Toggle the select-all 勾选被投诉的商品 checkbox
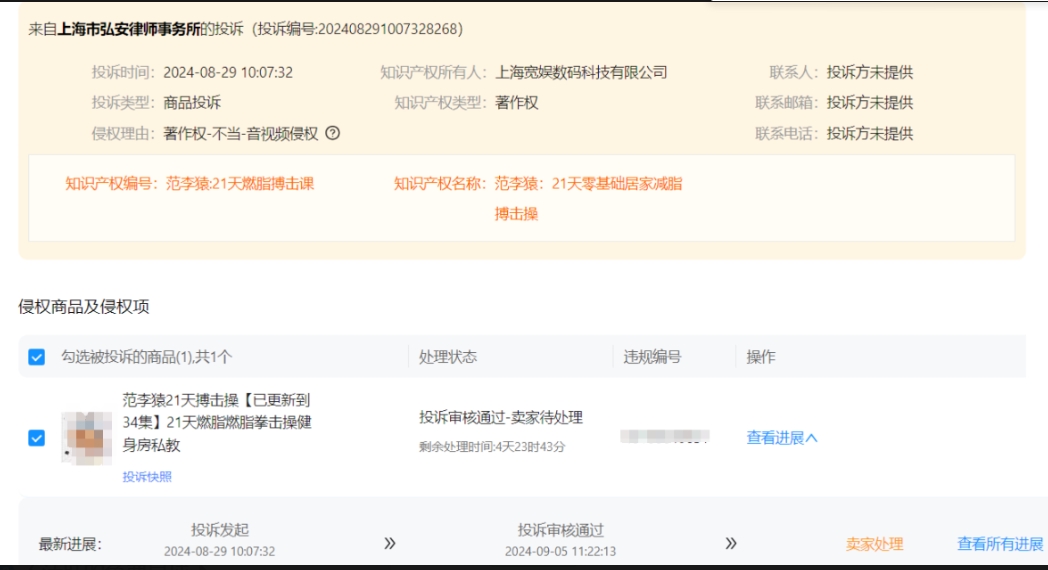The height and width of the screenshot is (570, 1048). [x=37, y=357]
